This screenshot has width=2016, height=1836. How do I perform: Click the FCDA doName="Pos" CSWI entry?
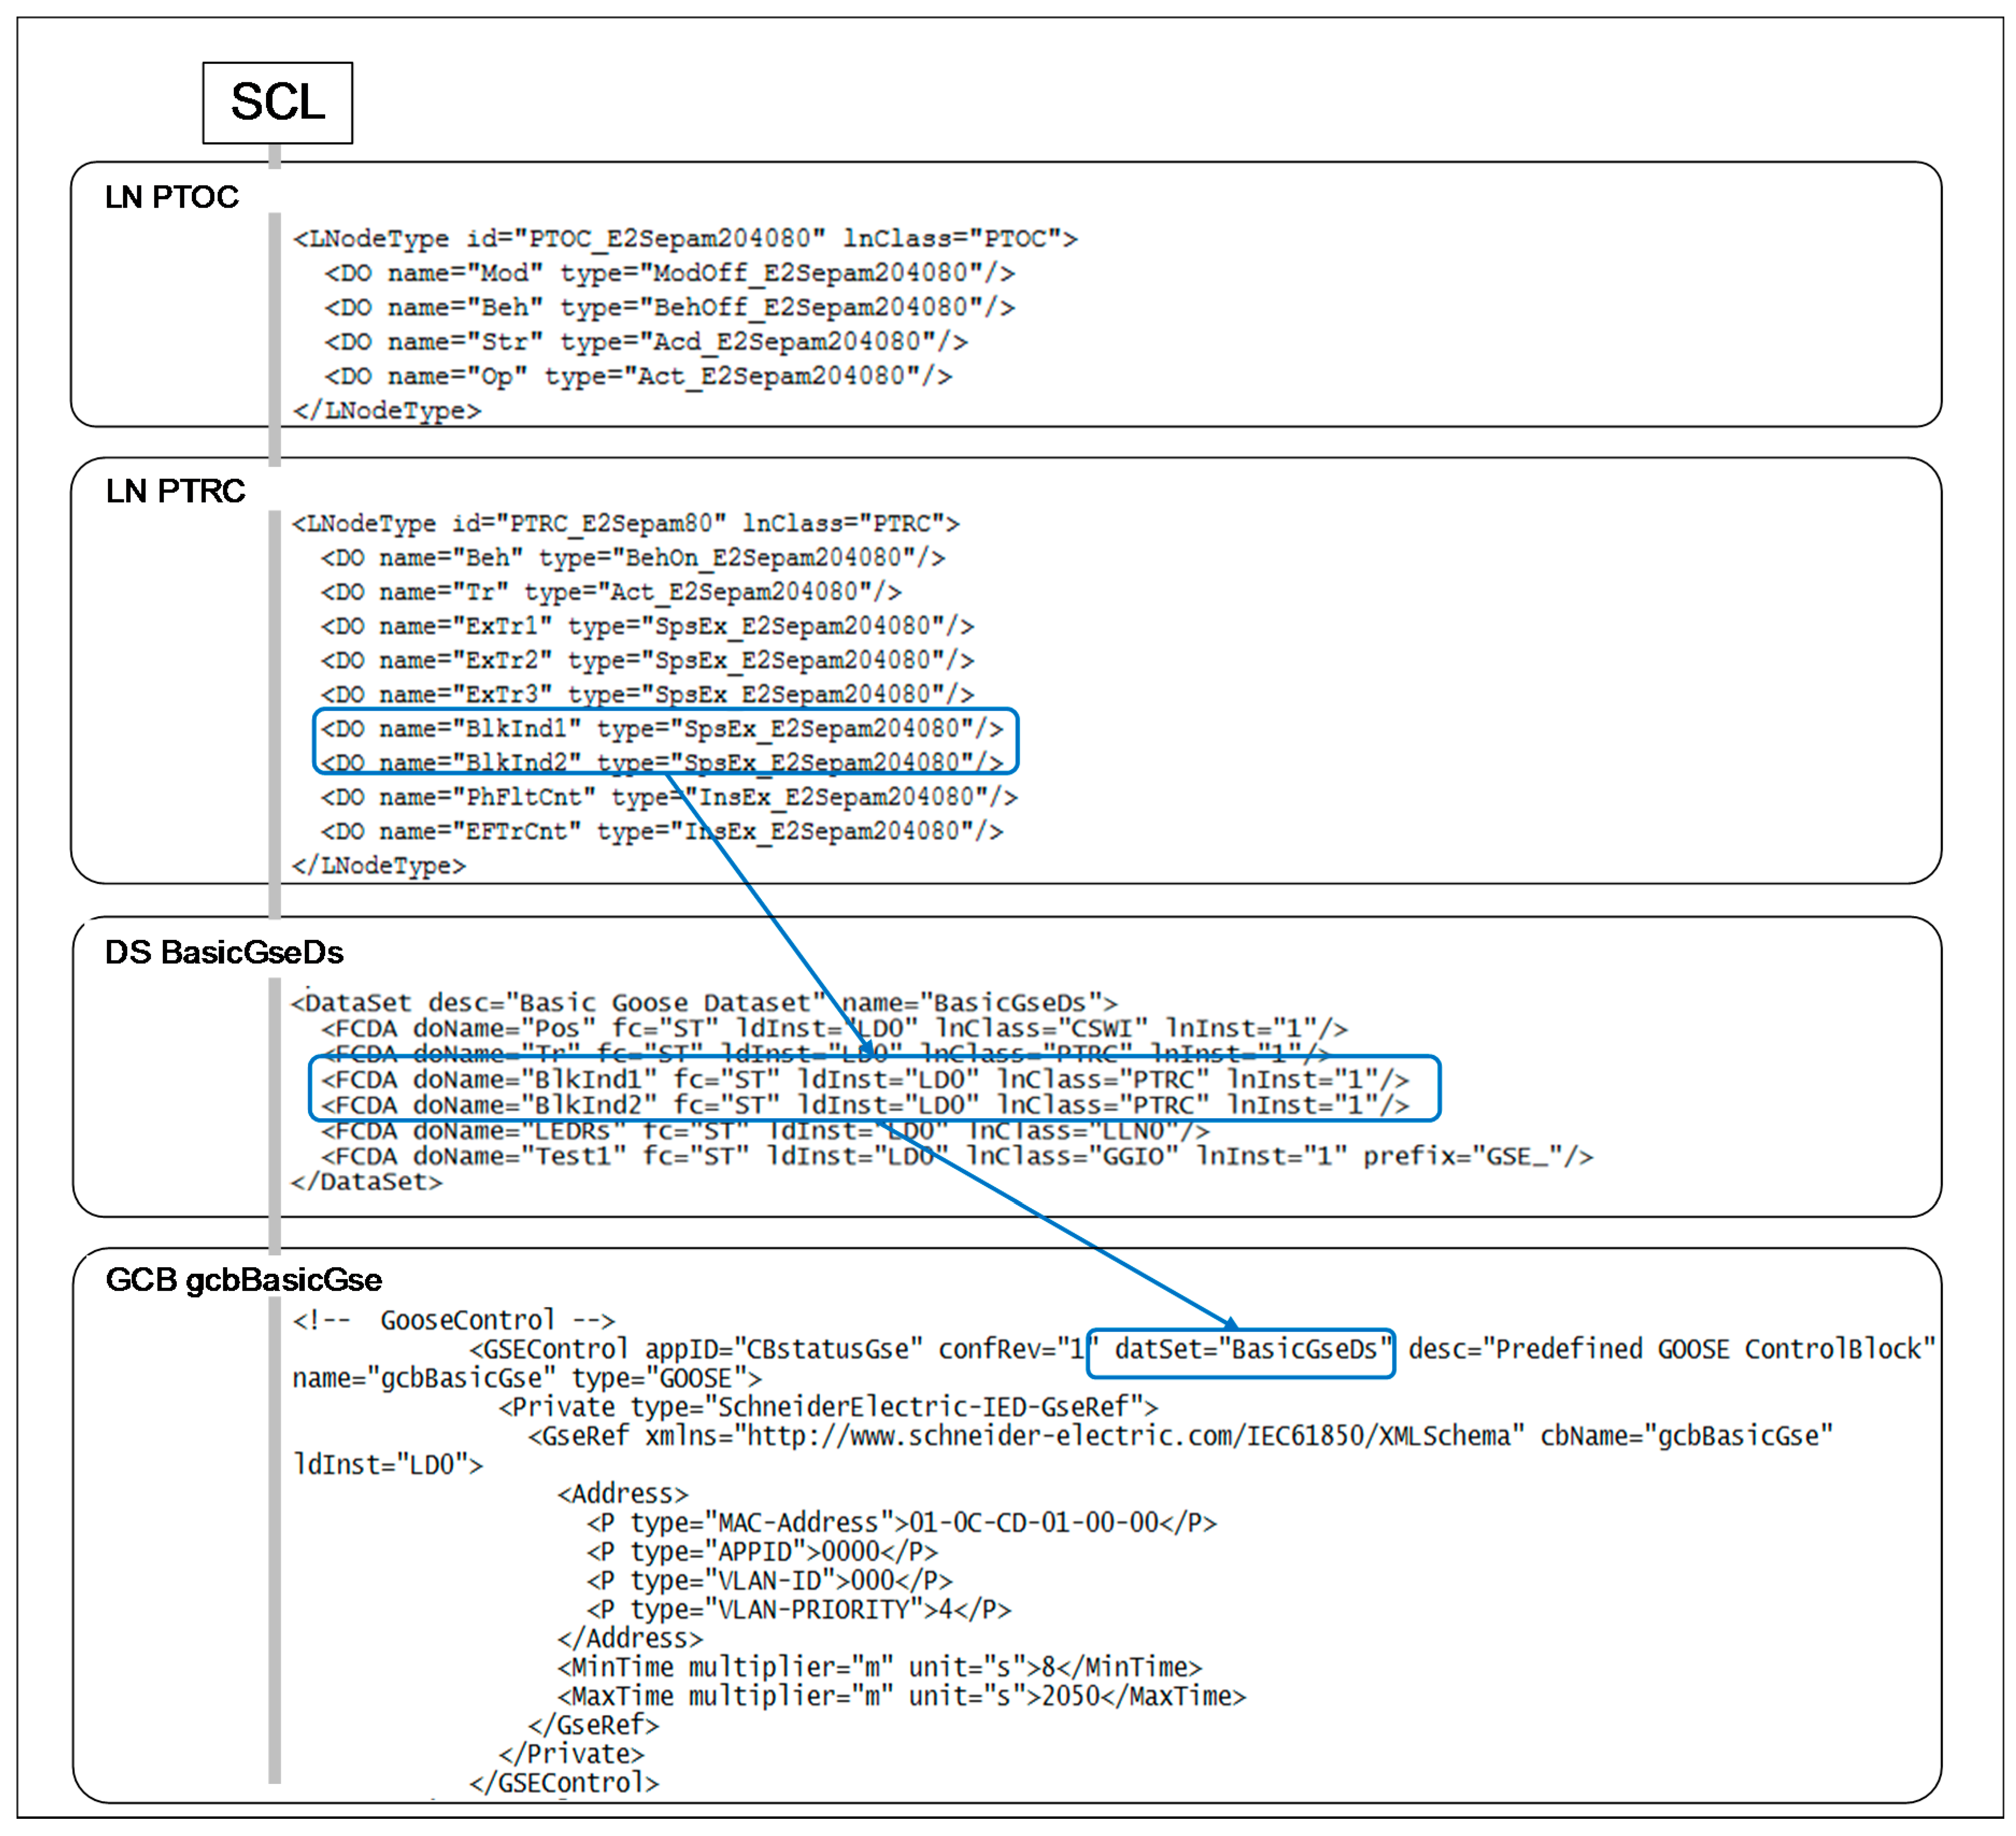(833, 1029)
